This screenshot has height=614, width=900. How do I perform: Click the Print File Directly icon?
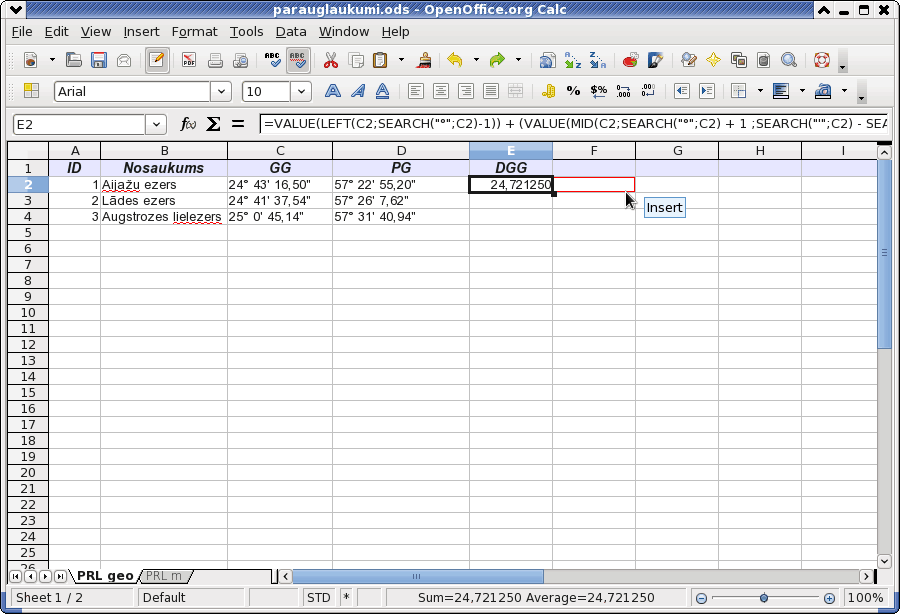[215, 60]
